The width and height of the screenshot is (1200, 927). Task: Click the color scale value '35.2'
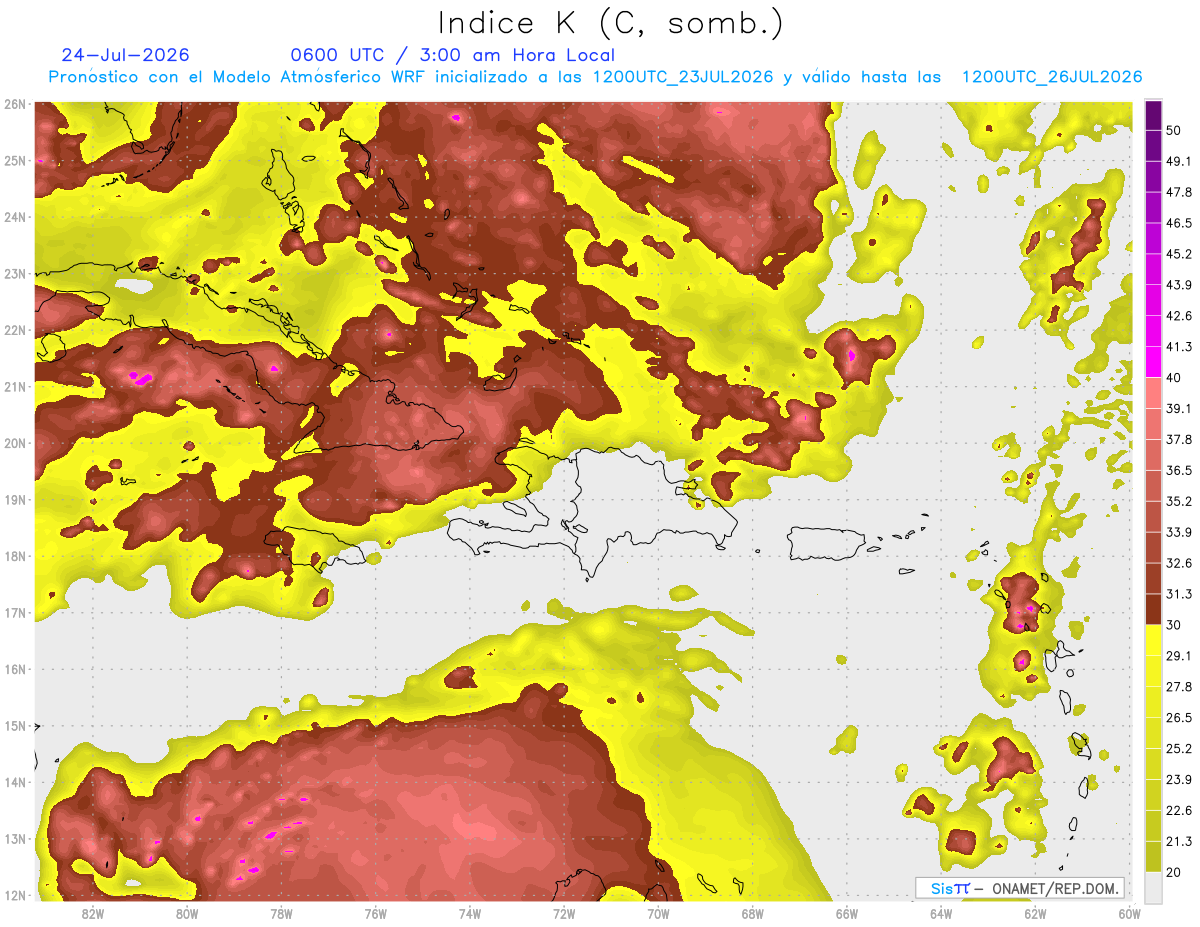tap(1178, 501)
